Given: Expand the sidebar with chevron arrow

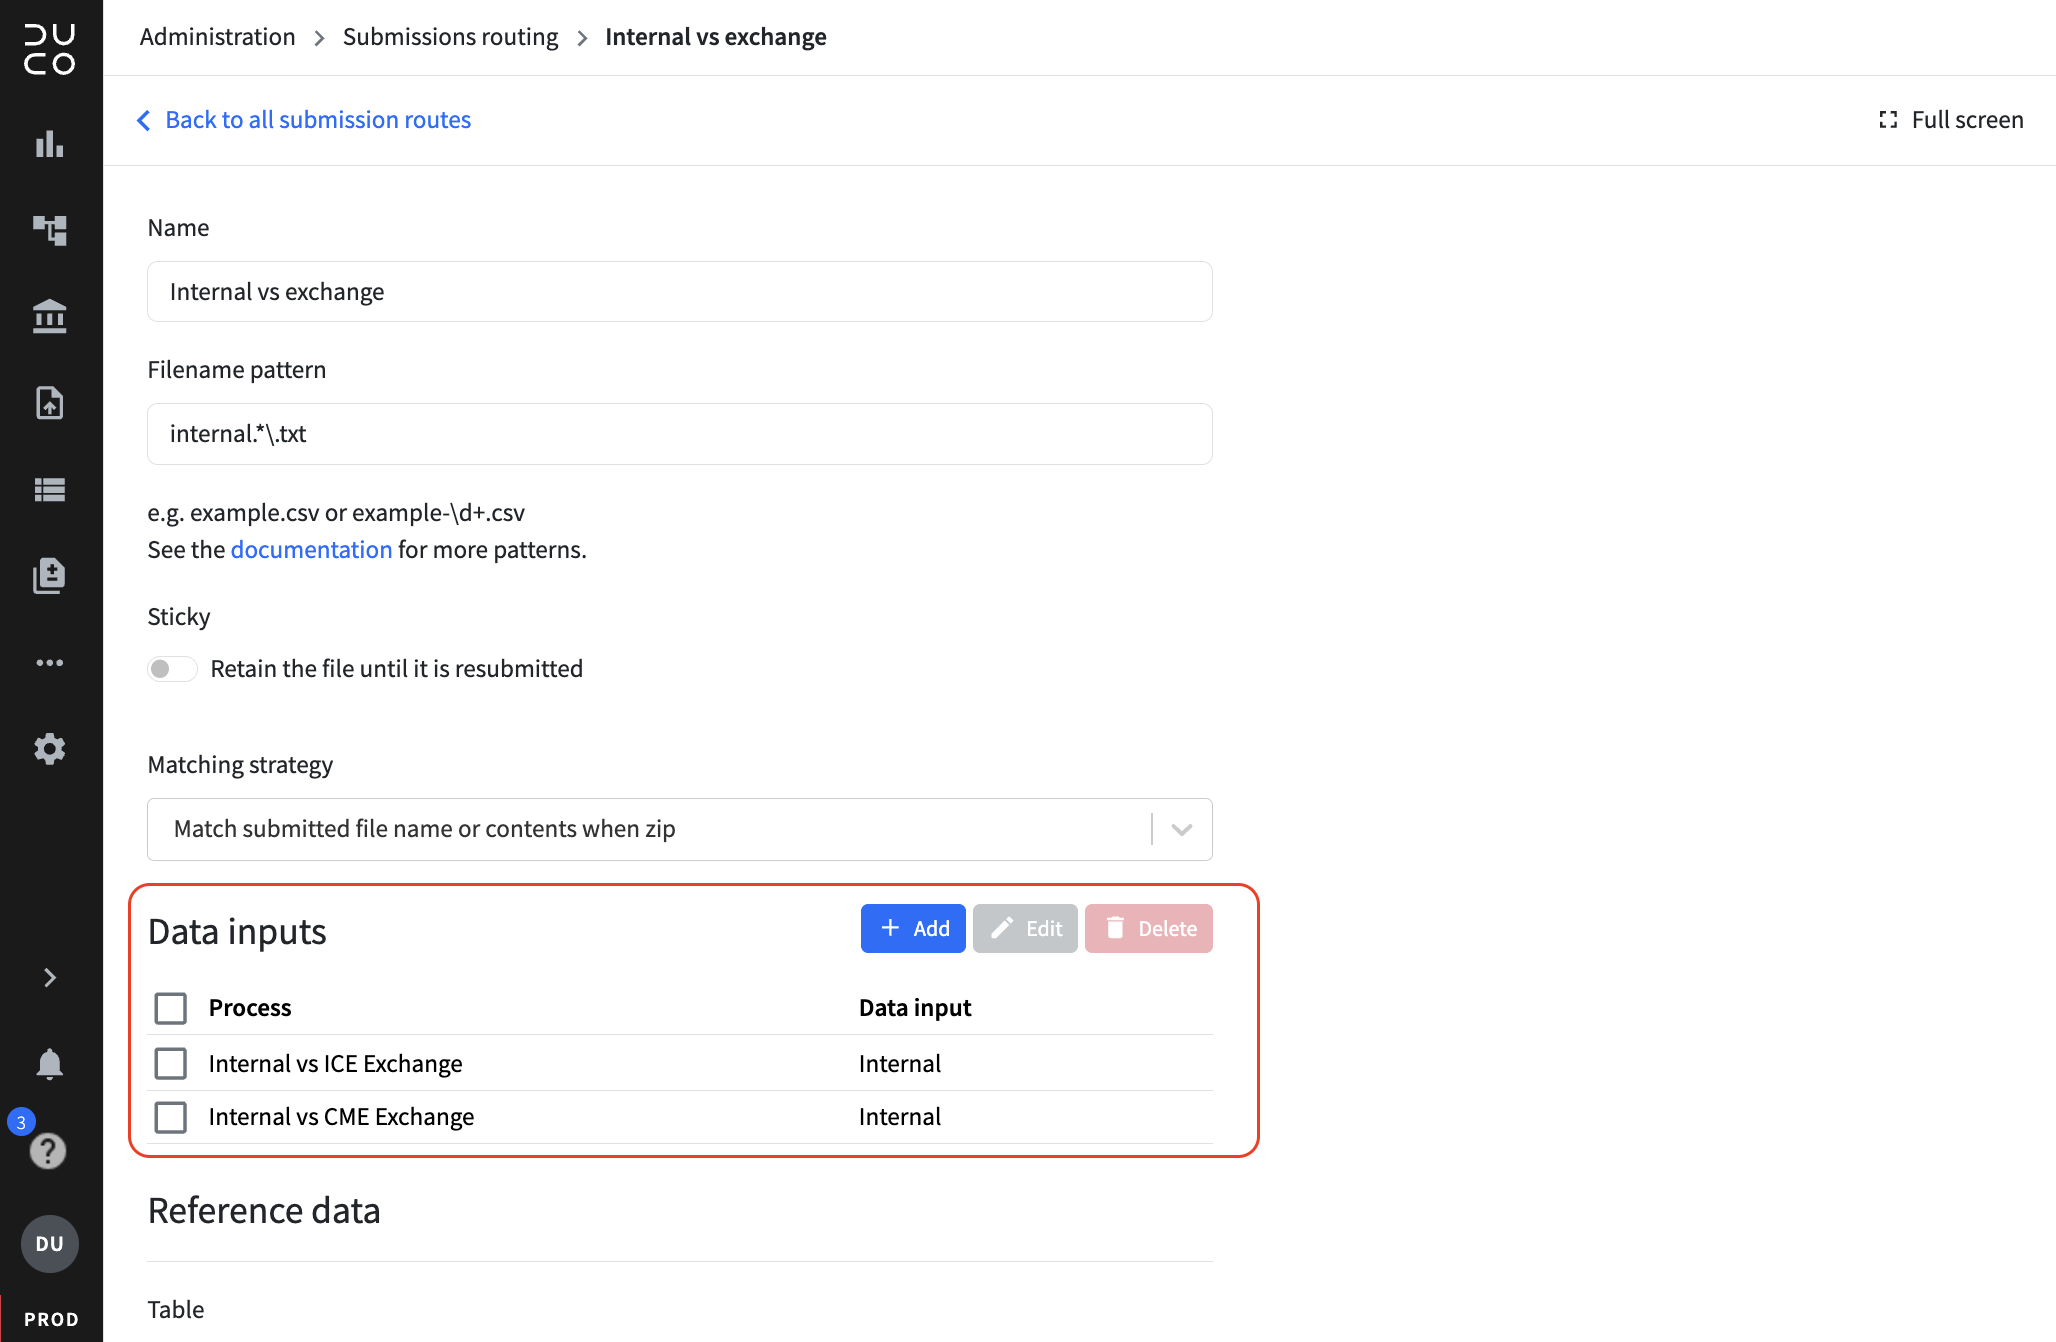Looking at the screenshot, I should coord(49,977).
